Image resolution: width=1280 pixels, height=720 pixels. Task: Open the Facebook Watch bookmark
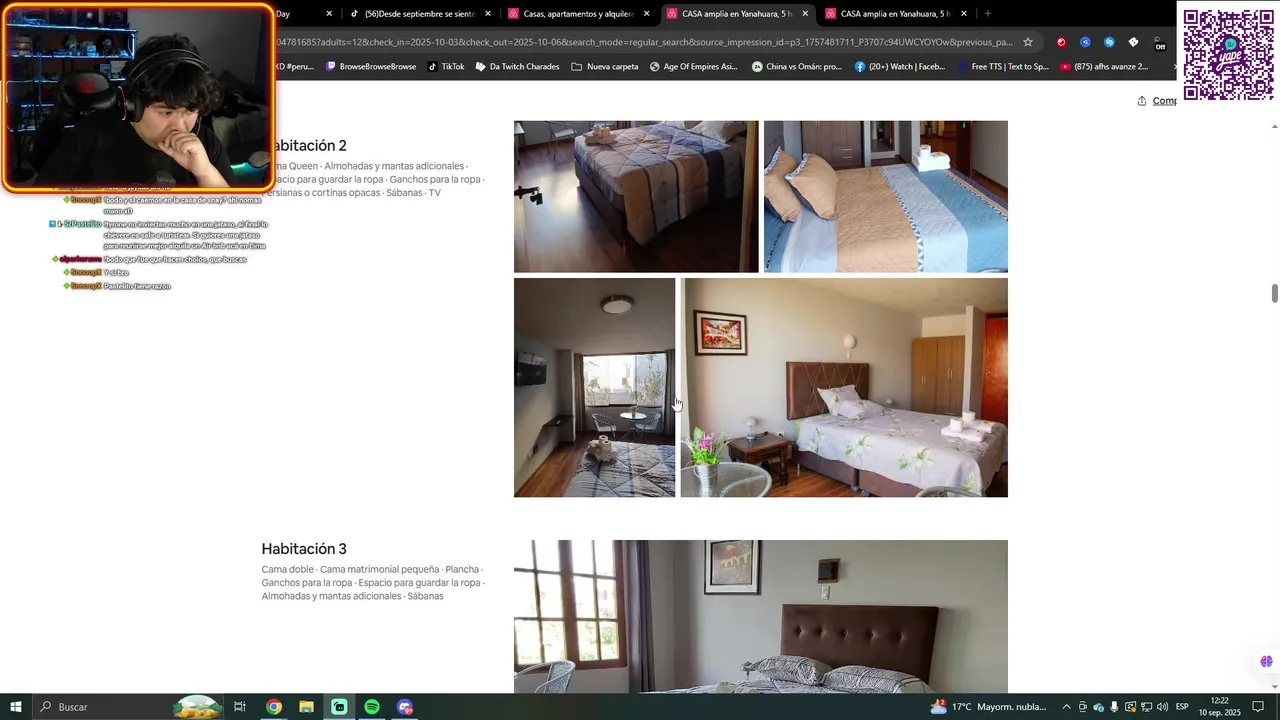899,67
